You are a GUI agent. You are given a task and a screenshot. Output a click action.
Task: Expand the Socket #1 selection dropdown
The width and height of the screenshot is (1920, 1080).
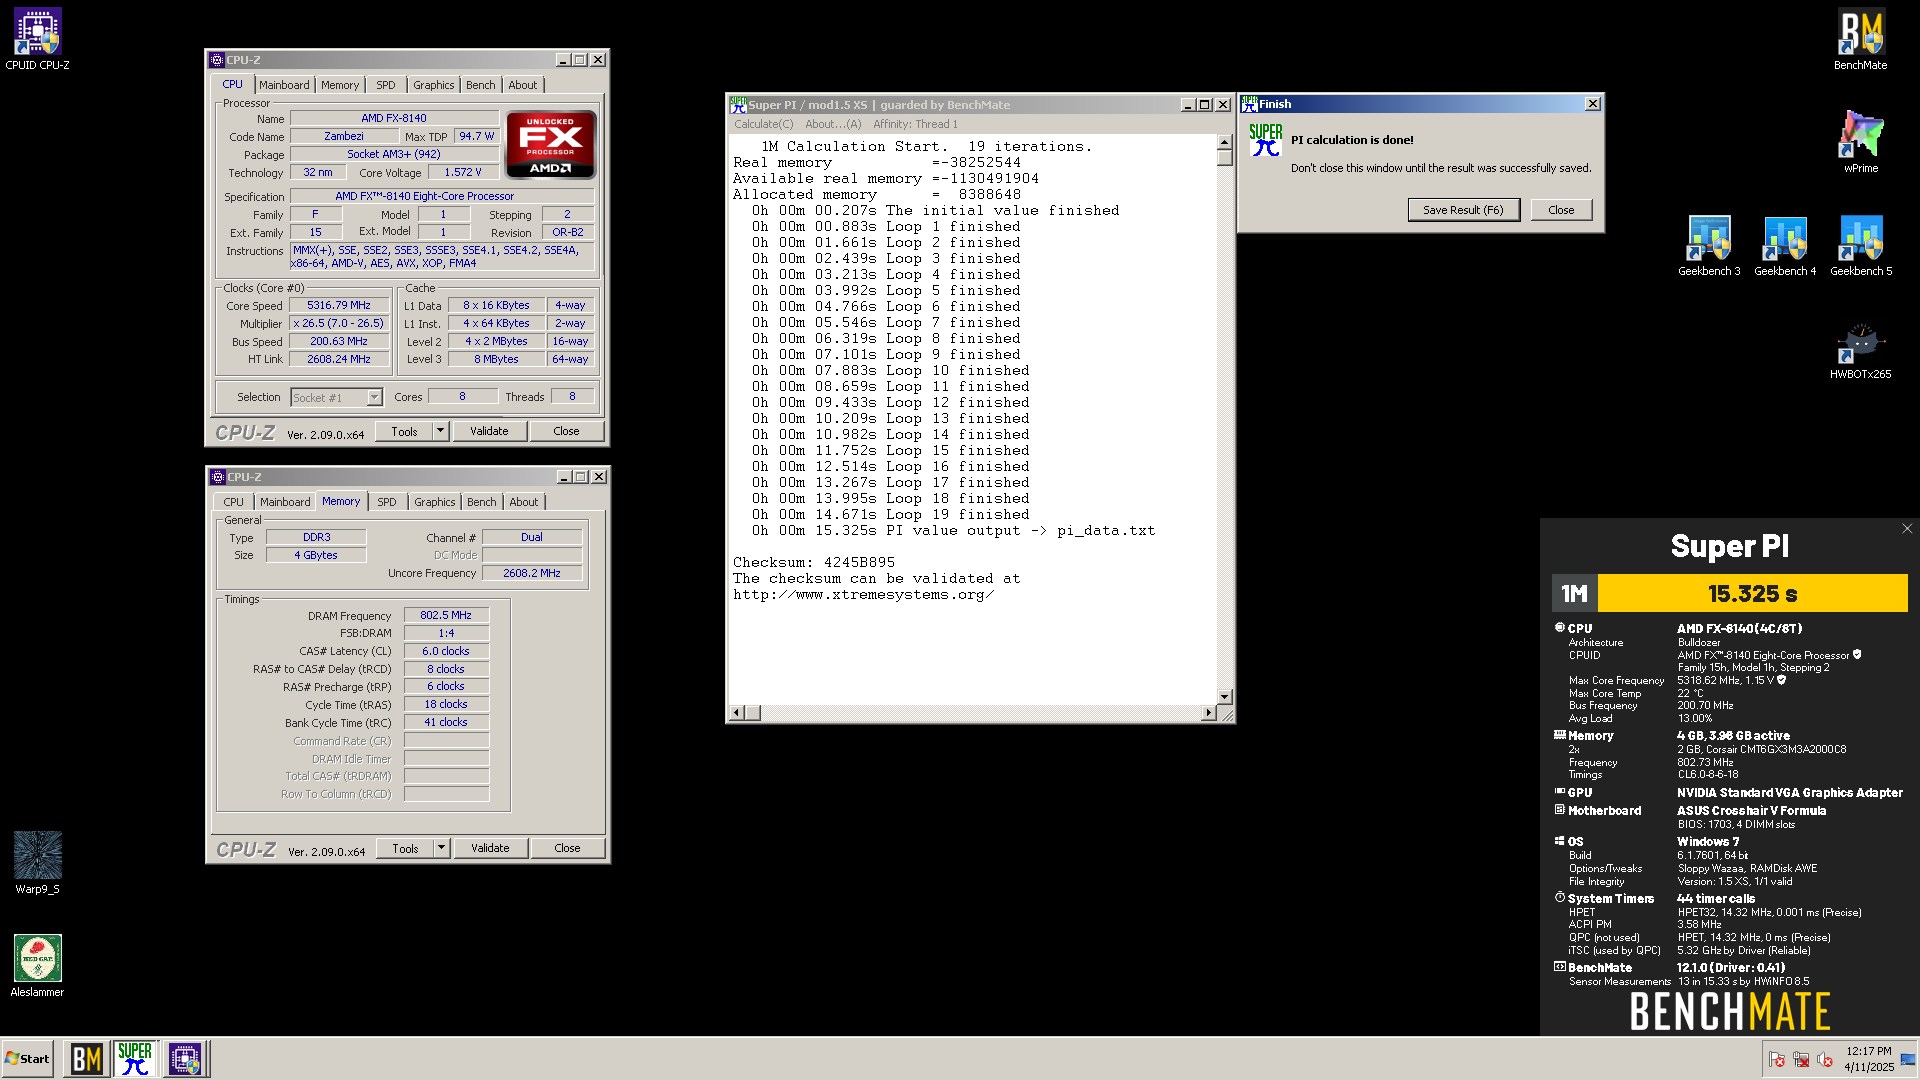[x=374, y=397]
